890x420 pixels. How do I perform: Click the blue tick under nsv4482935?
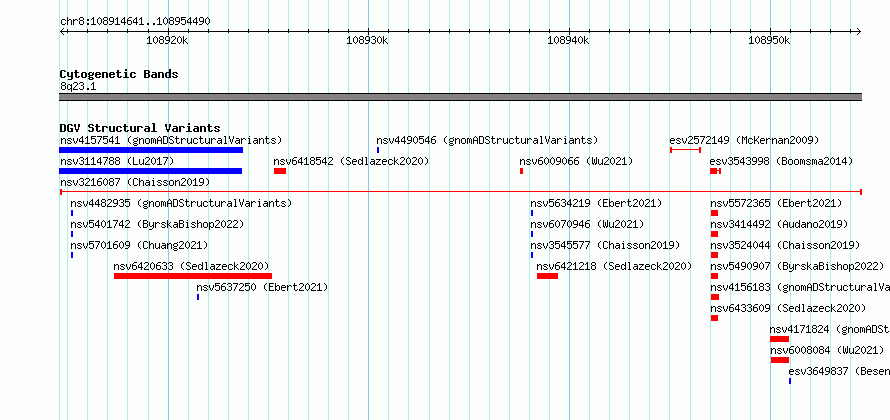tap(72, 213)
